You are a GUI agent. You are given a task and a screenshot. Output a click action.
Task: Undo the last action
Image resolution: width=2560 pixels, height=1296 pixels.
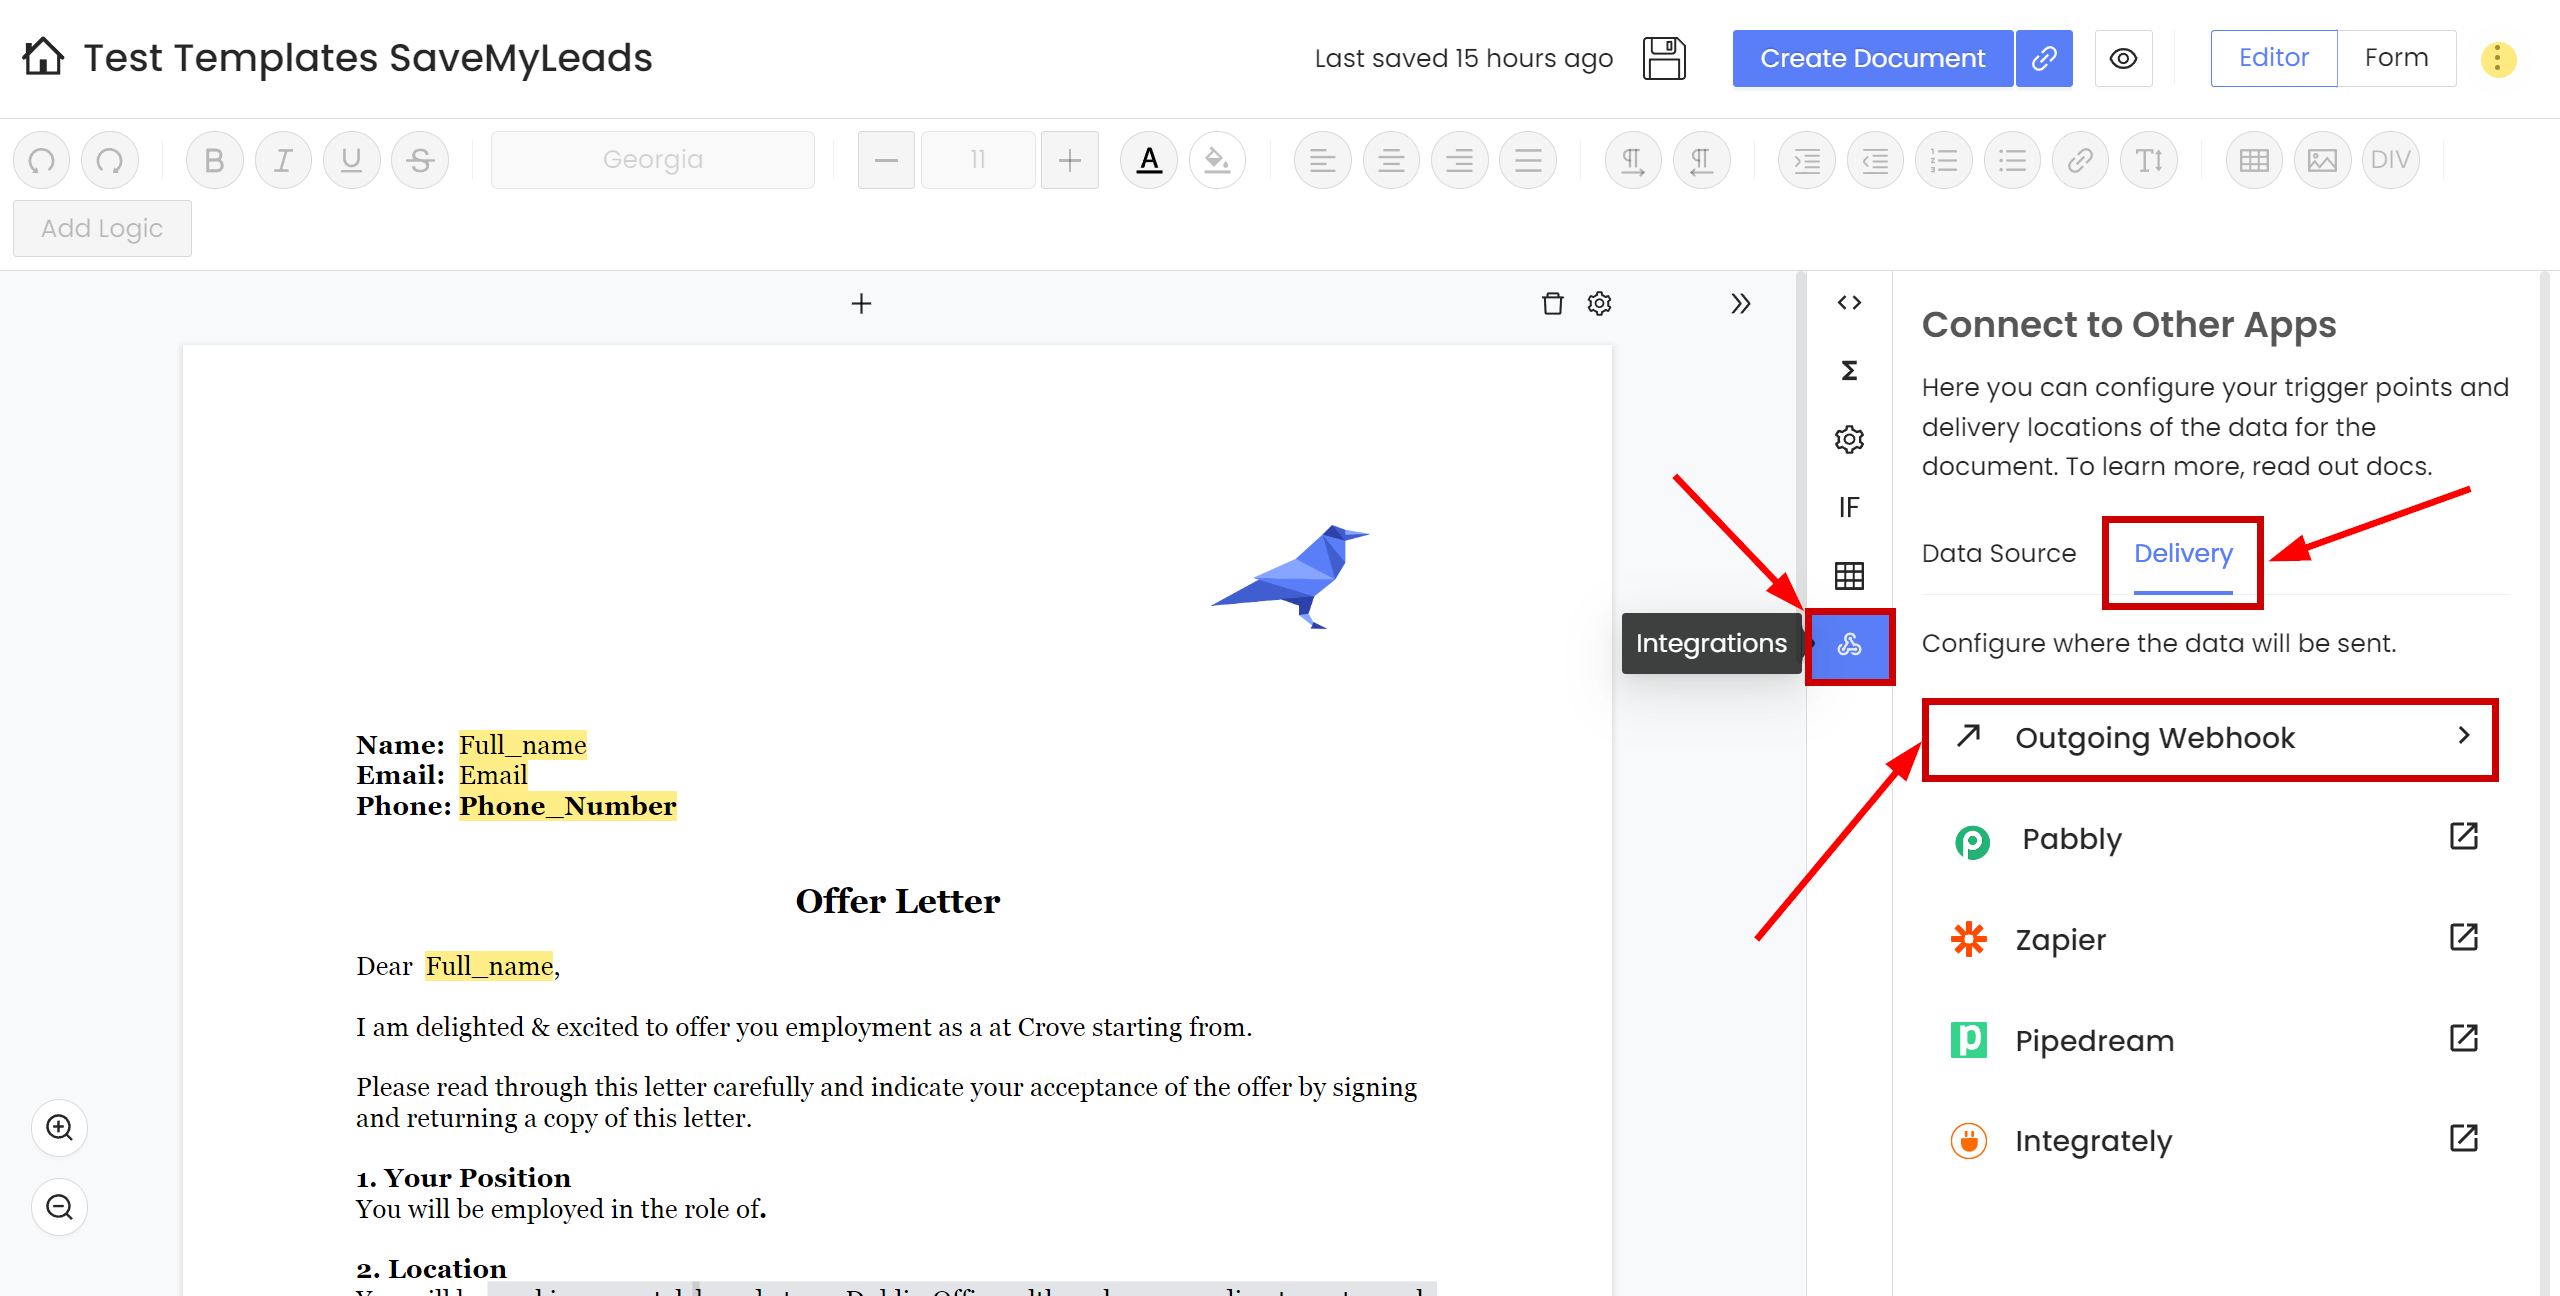click(42, 160)
